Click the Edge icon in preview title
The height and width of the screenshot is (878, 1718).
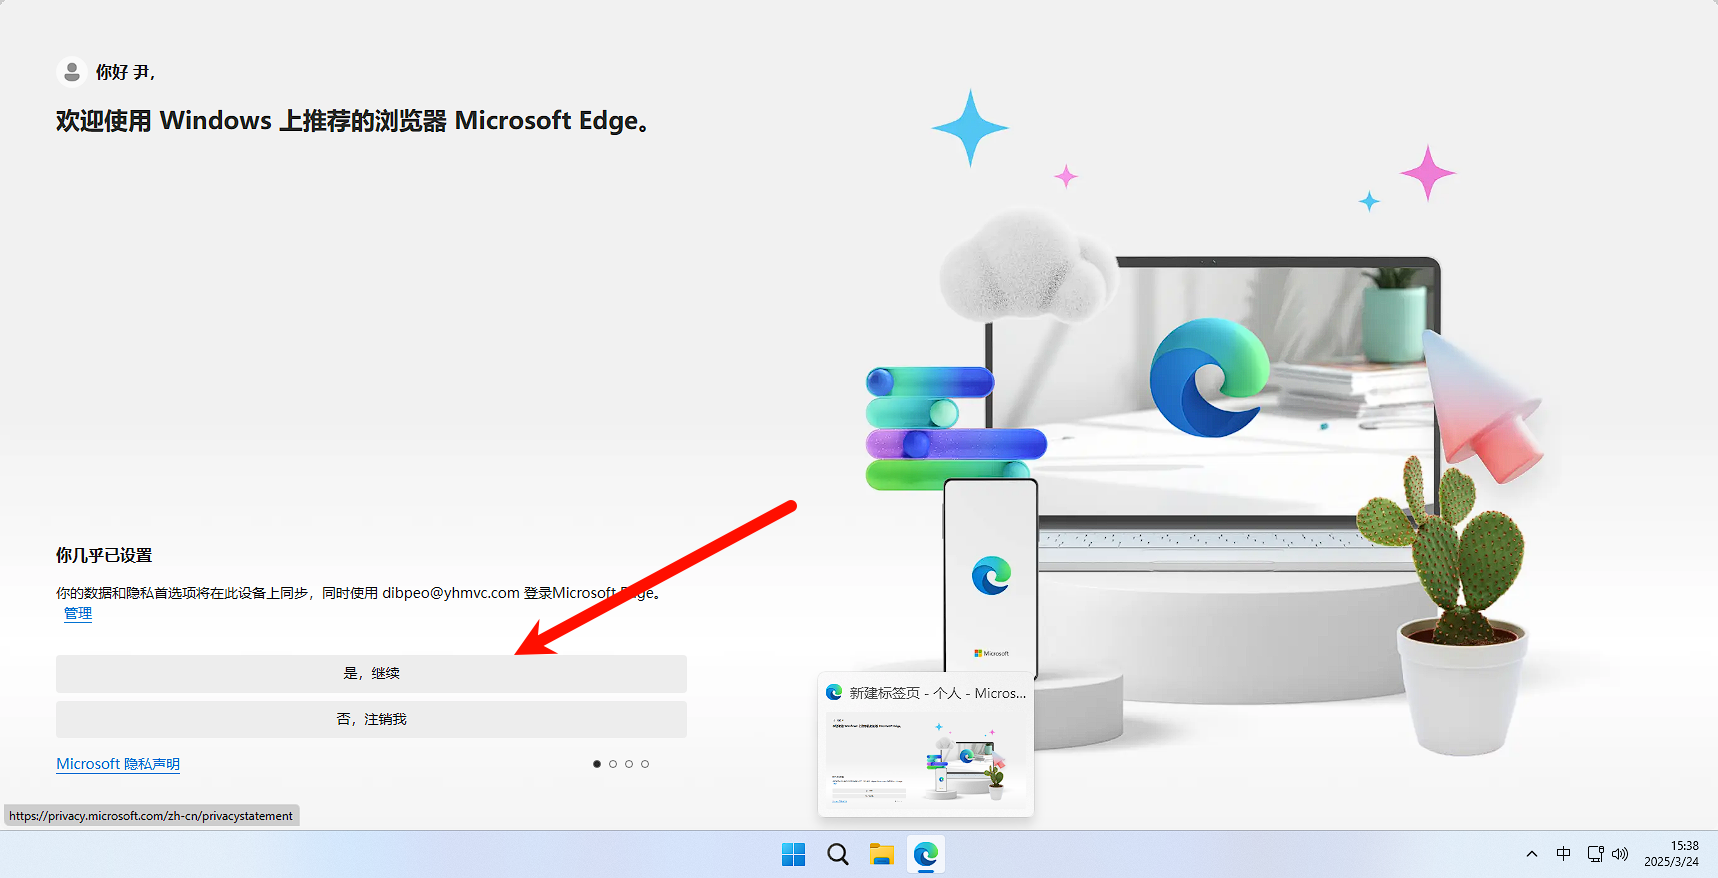[834, 692]
